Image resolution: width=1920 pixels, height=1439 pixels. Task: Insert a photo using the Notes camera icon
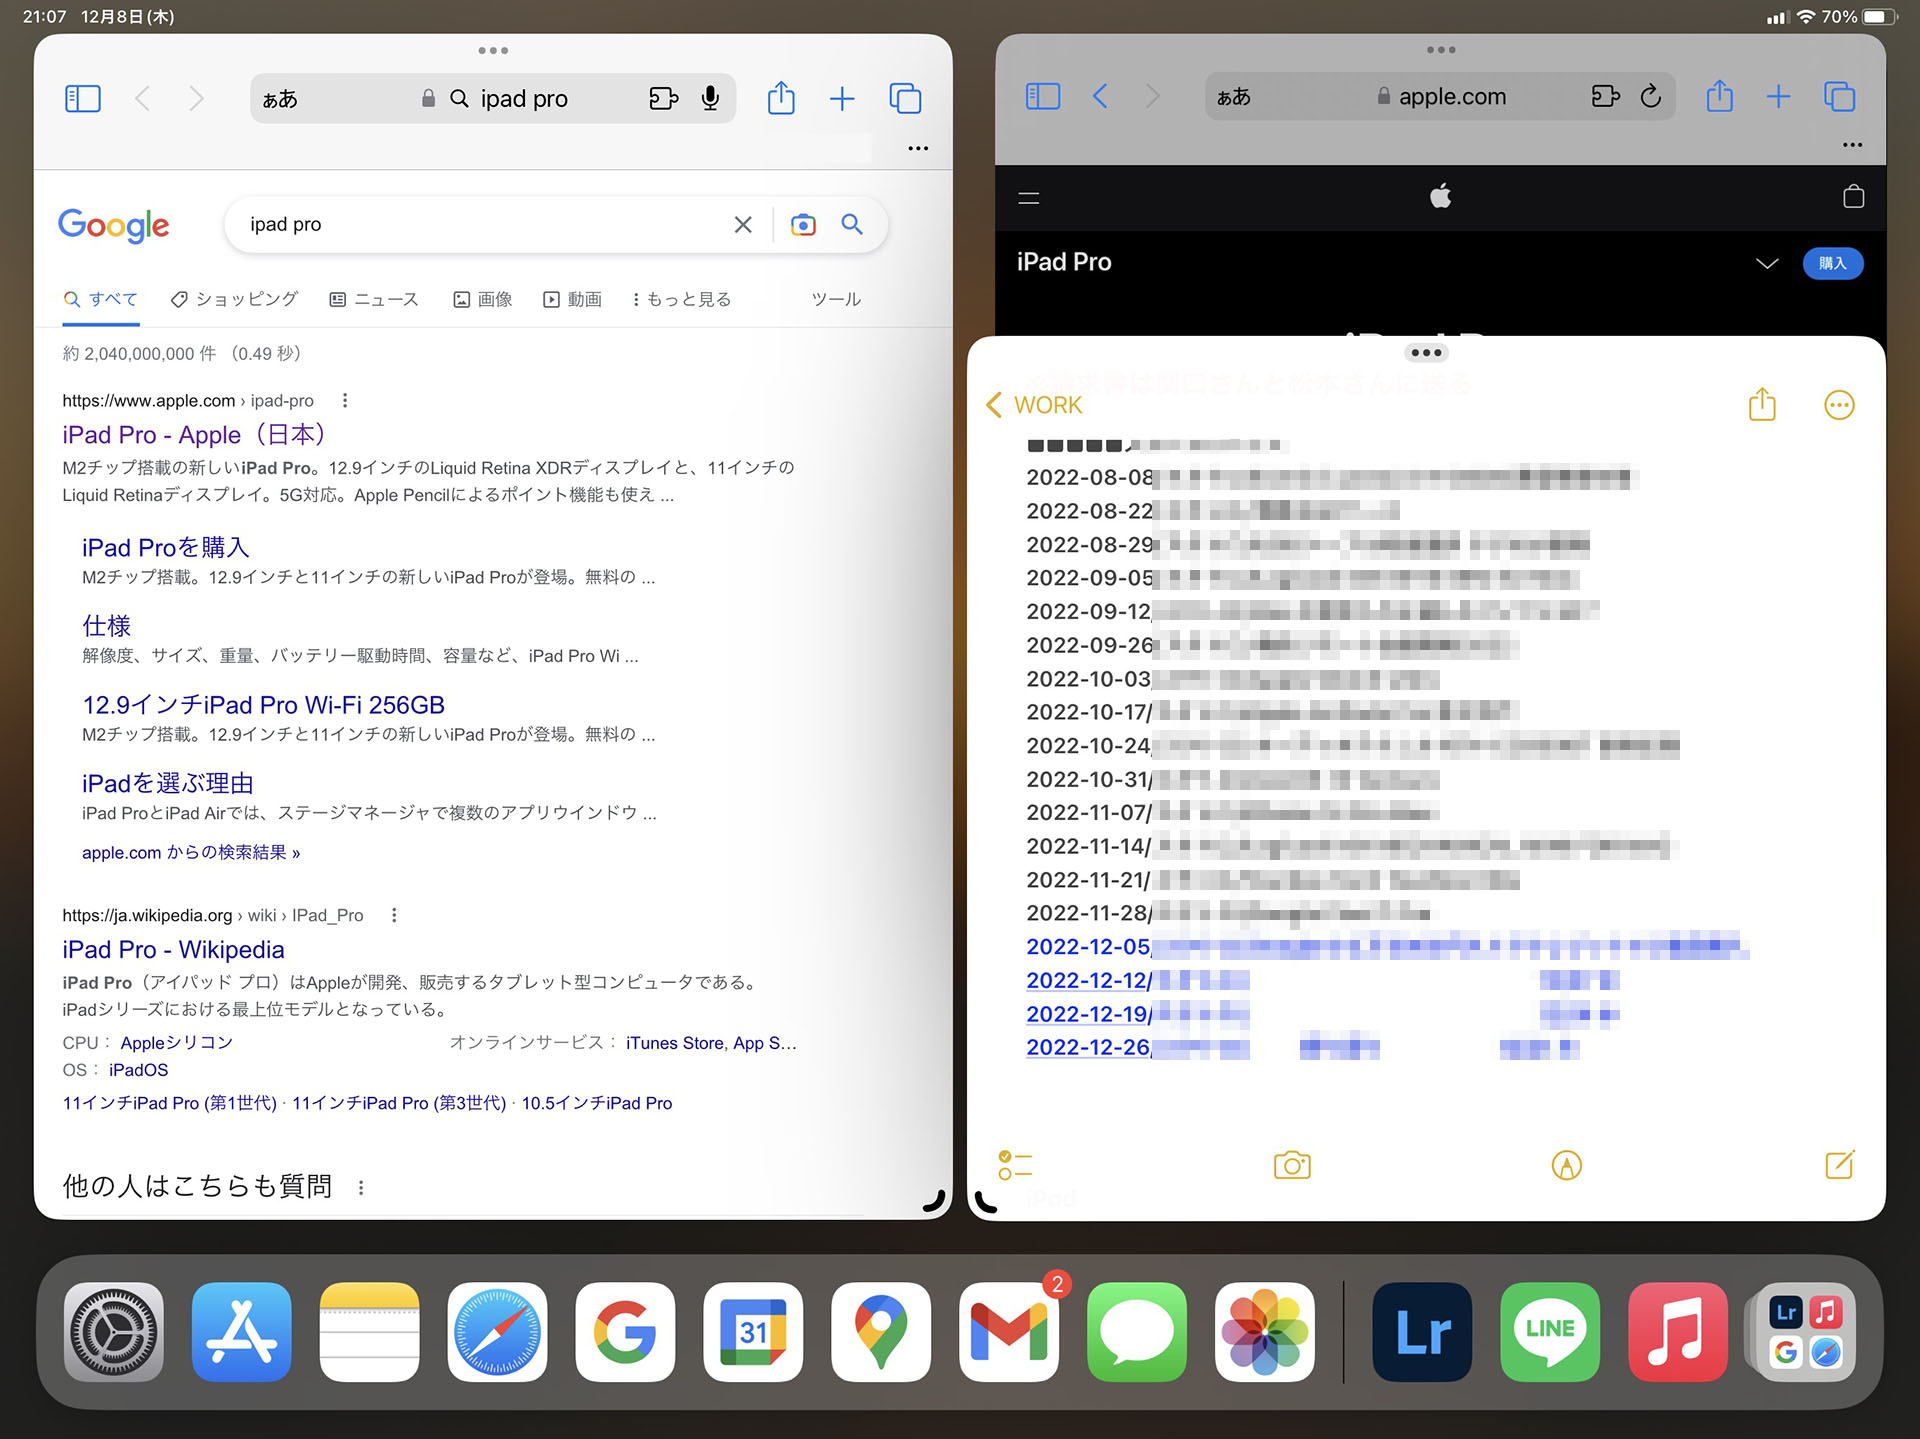(x=1291, y=1165)
